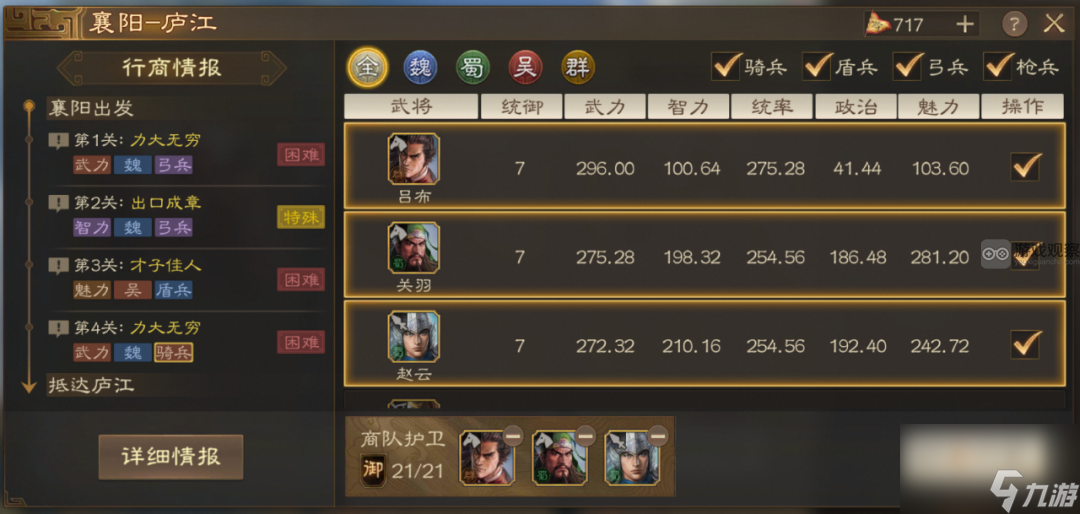The height and width of the screenshot is (514, 1080).
Task: Sort generals by 魅力 column header
Action: click(939, 107)
